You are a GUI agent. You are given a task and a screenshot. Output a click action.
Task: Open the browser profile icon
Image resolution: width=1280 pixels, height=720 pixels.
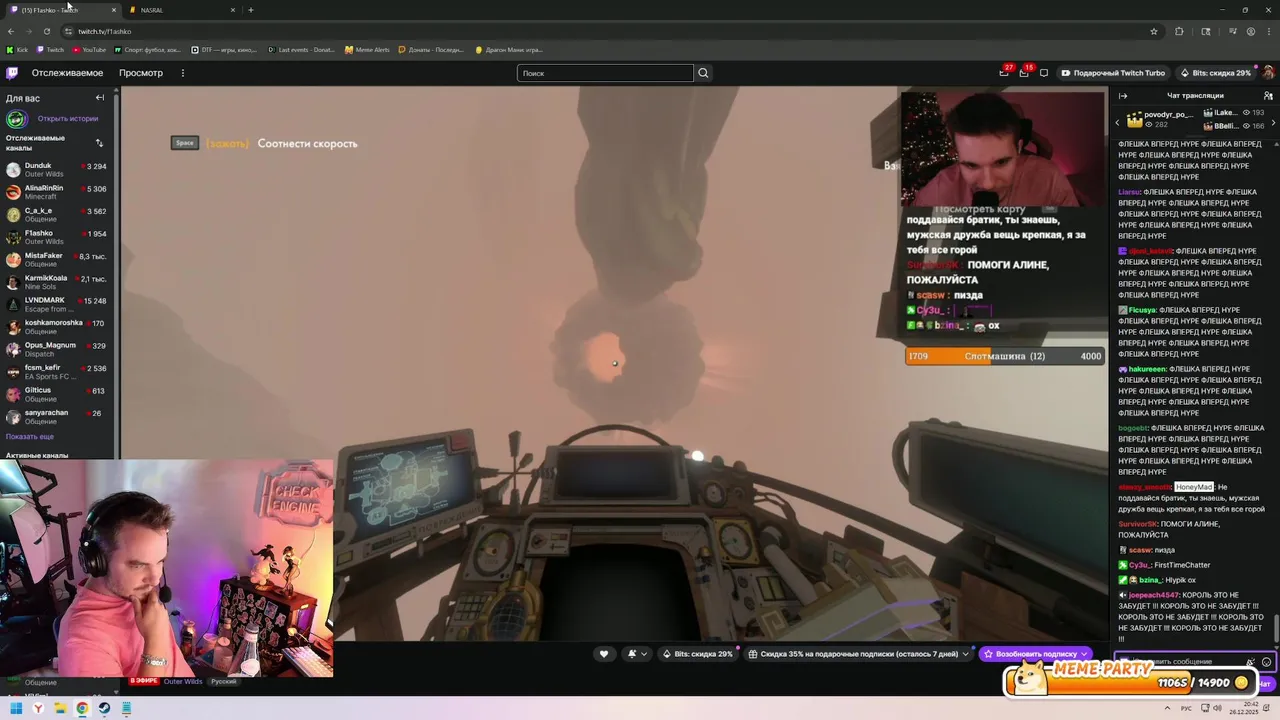1251,31
